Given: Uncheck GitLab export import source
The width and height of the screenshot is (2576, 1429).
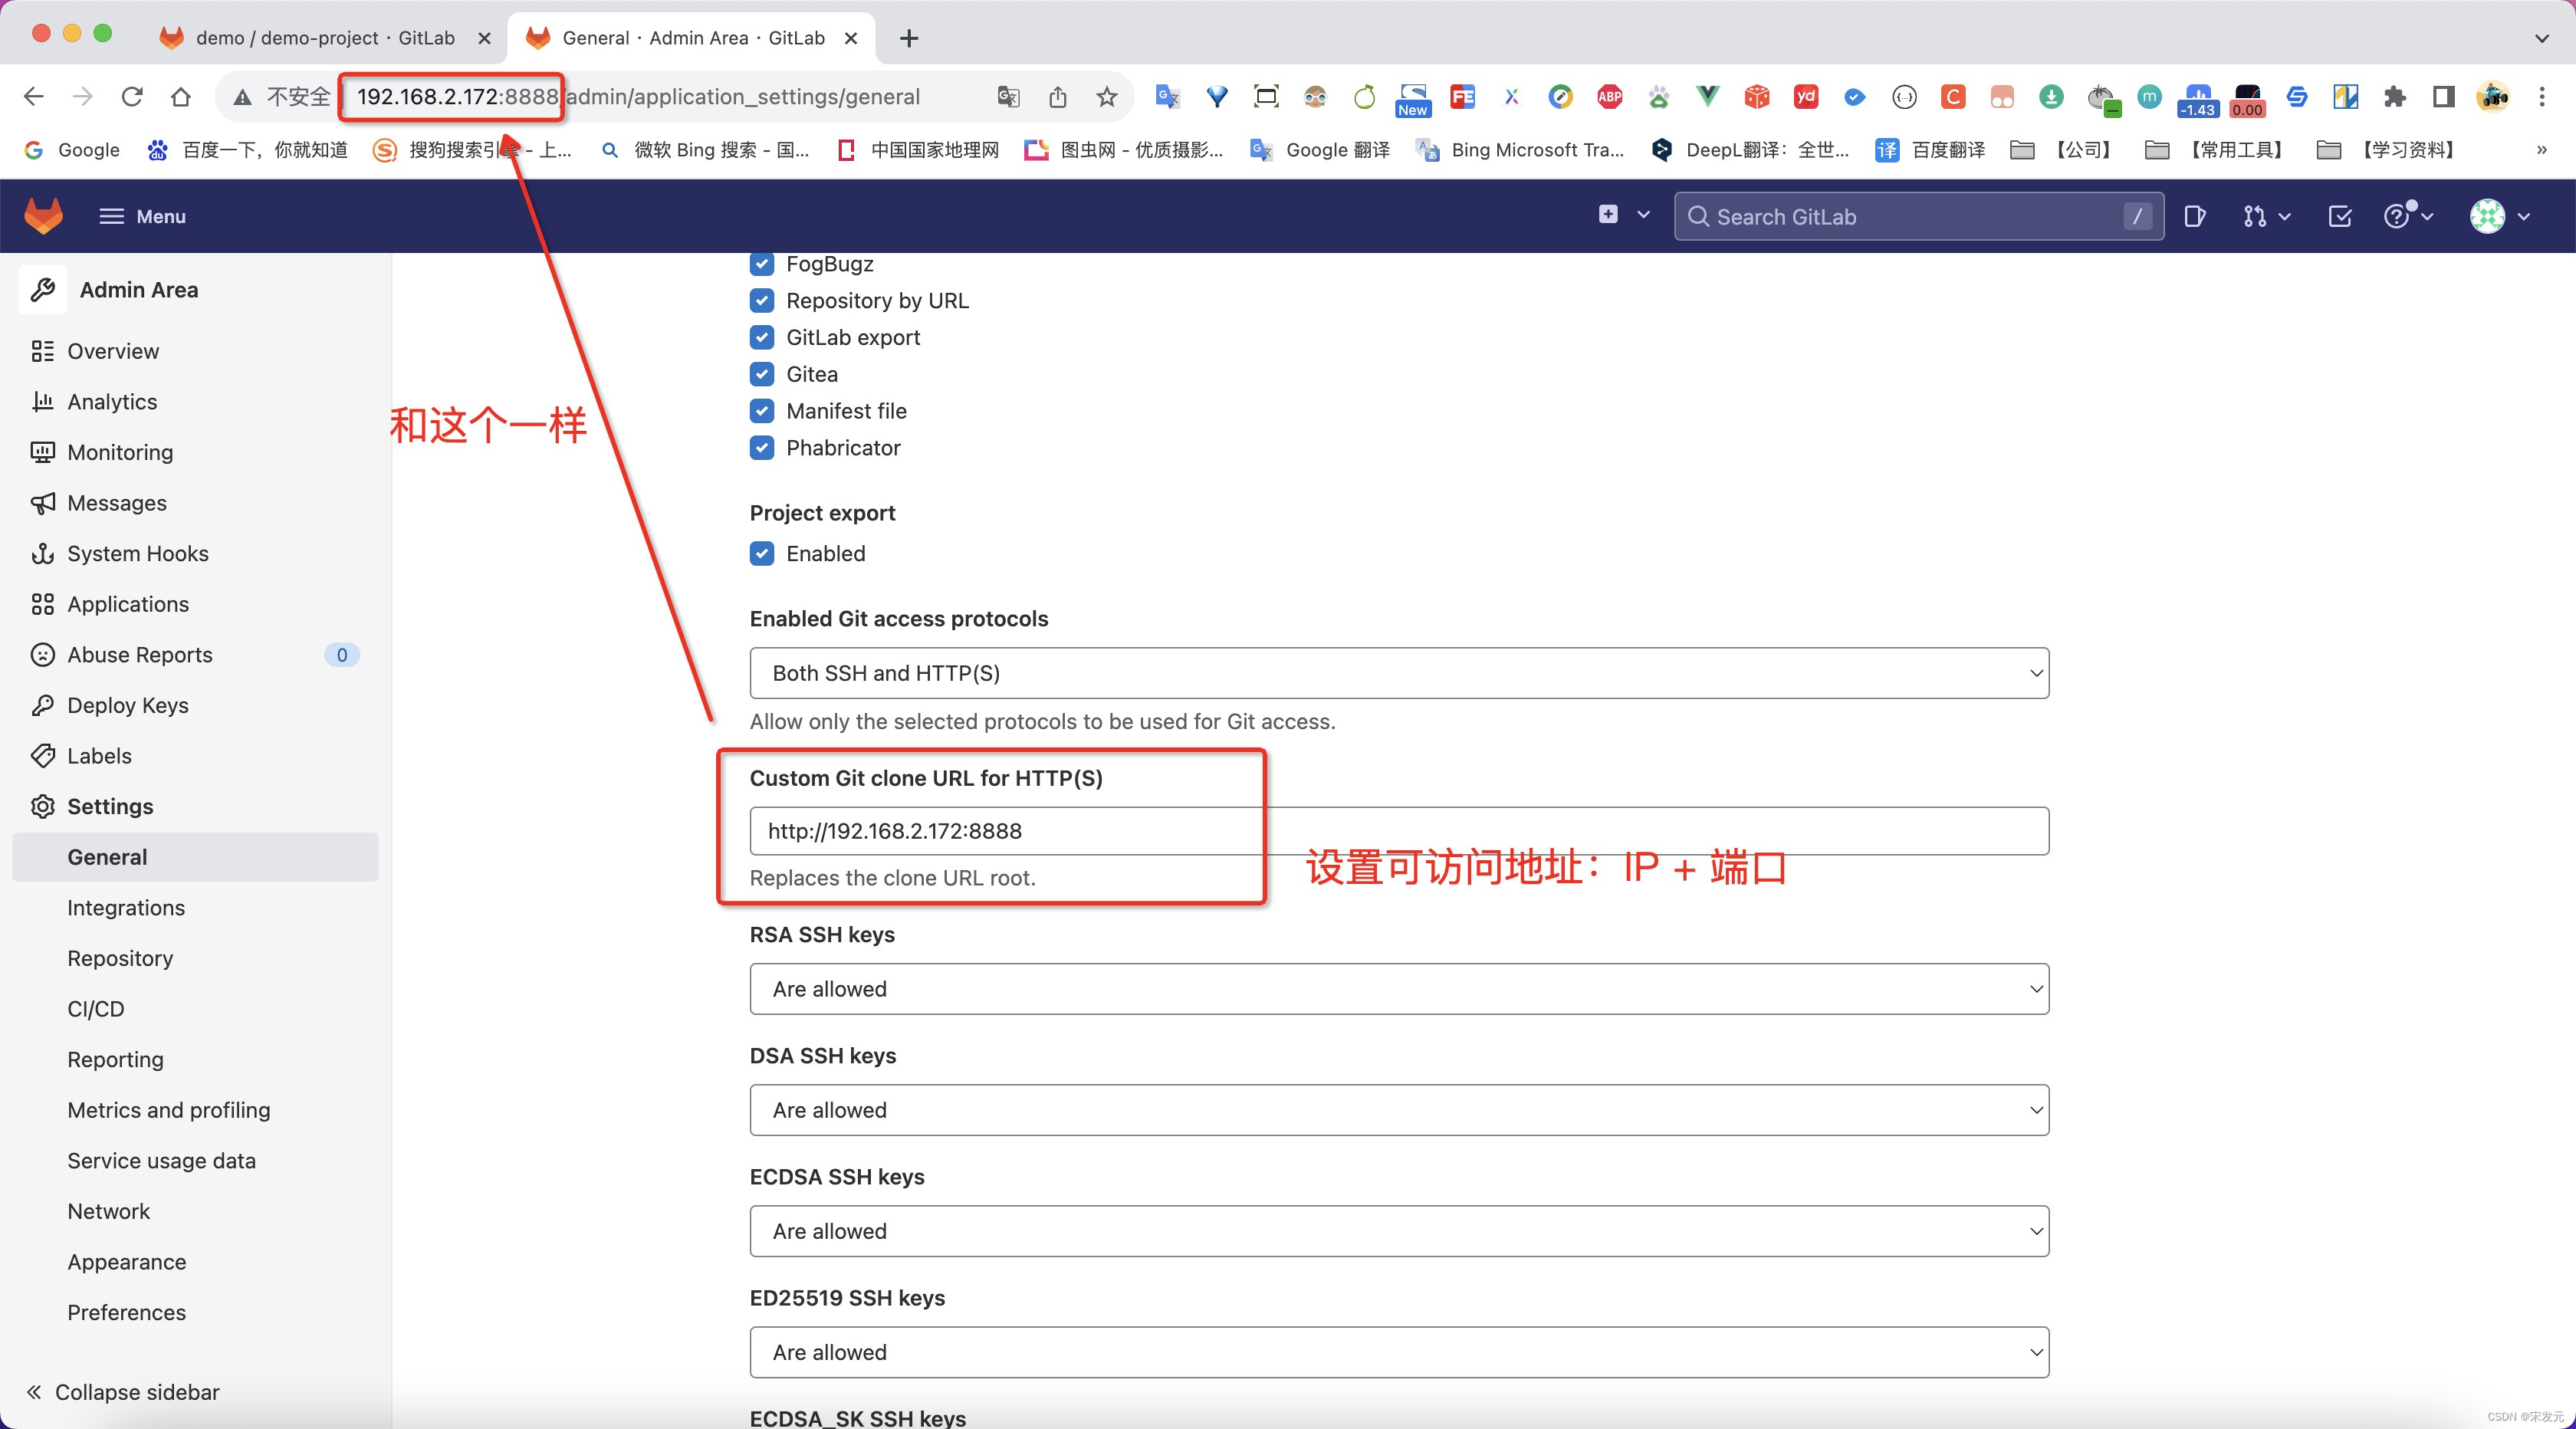Looking at the screenshot, I should (x=762, y=338).
